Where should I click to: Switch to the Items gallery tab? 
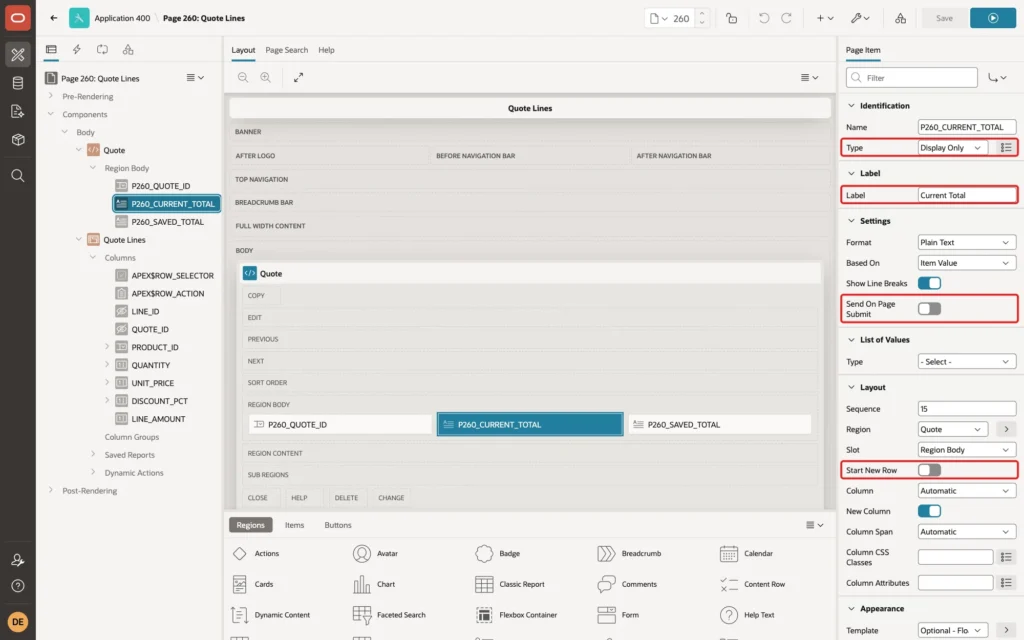295,525
